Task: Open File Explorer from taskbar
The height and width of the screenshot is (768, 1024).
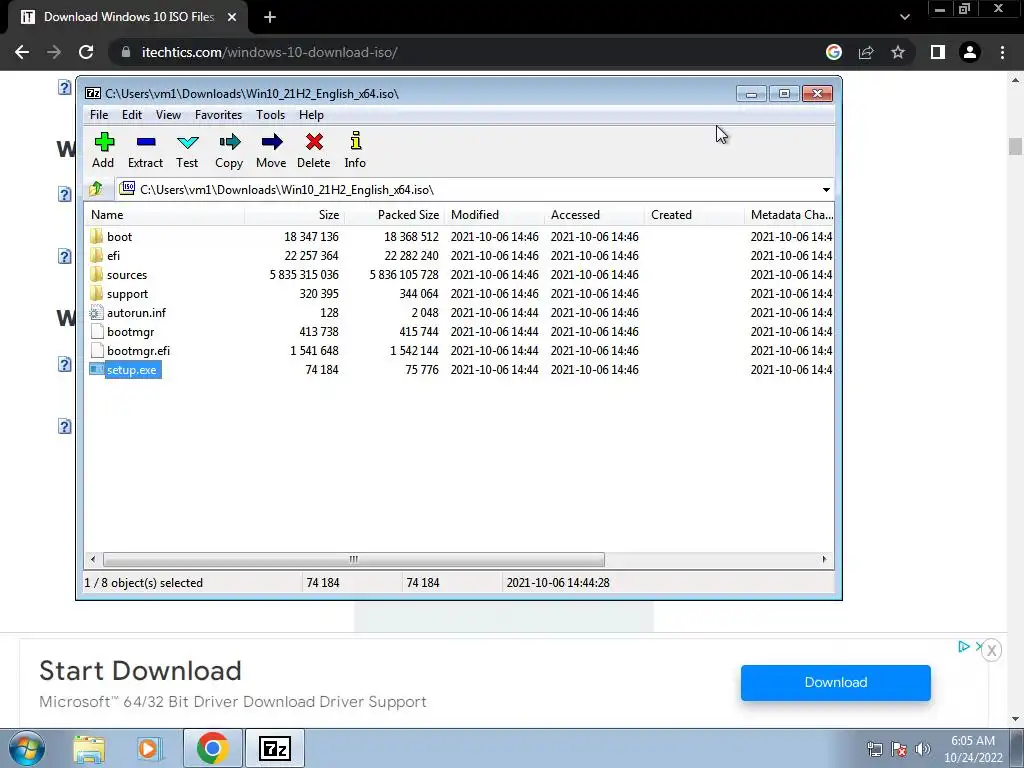Action: pos(89,748)
